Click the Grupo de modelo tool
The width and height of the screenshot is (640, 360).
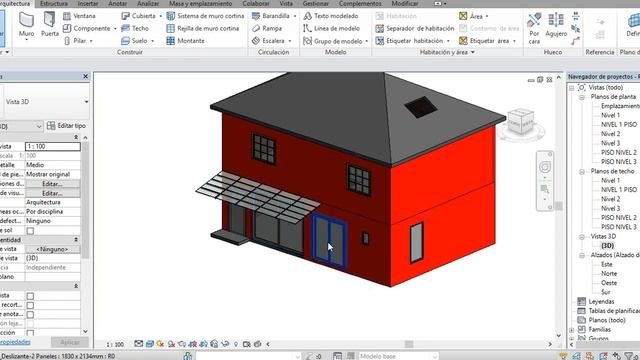click(x=335, y=41)
